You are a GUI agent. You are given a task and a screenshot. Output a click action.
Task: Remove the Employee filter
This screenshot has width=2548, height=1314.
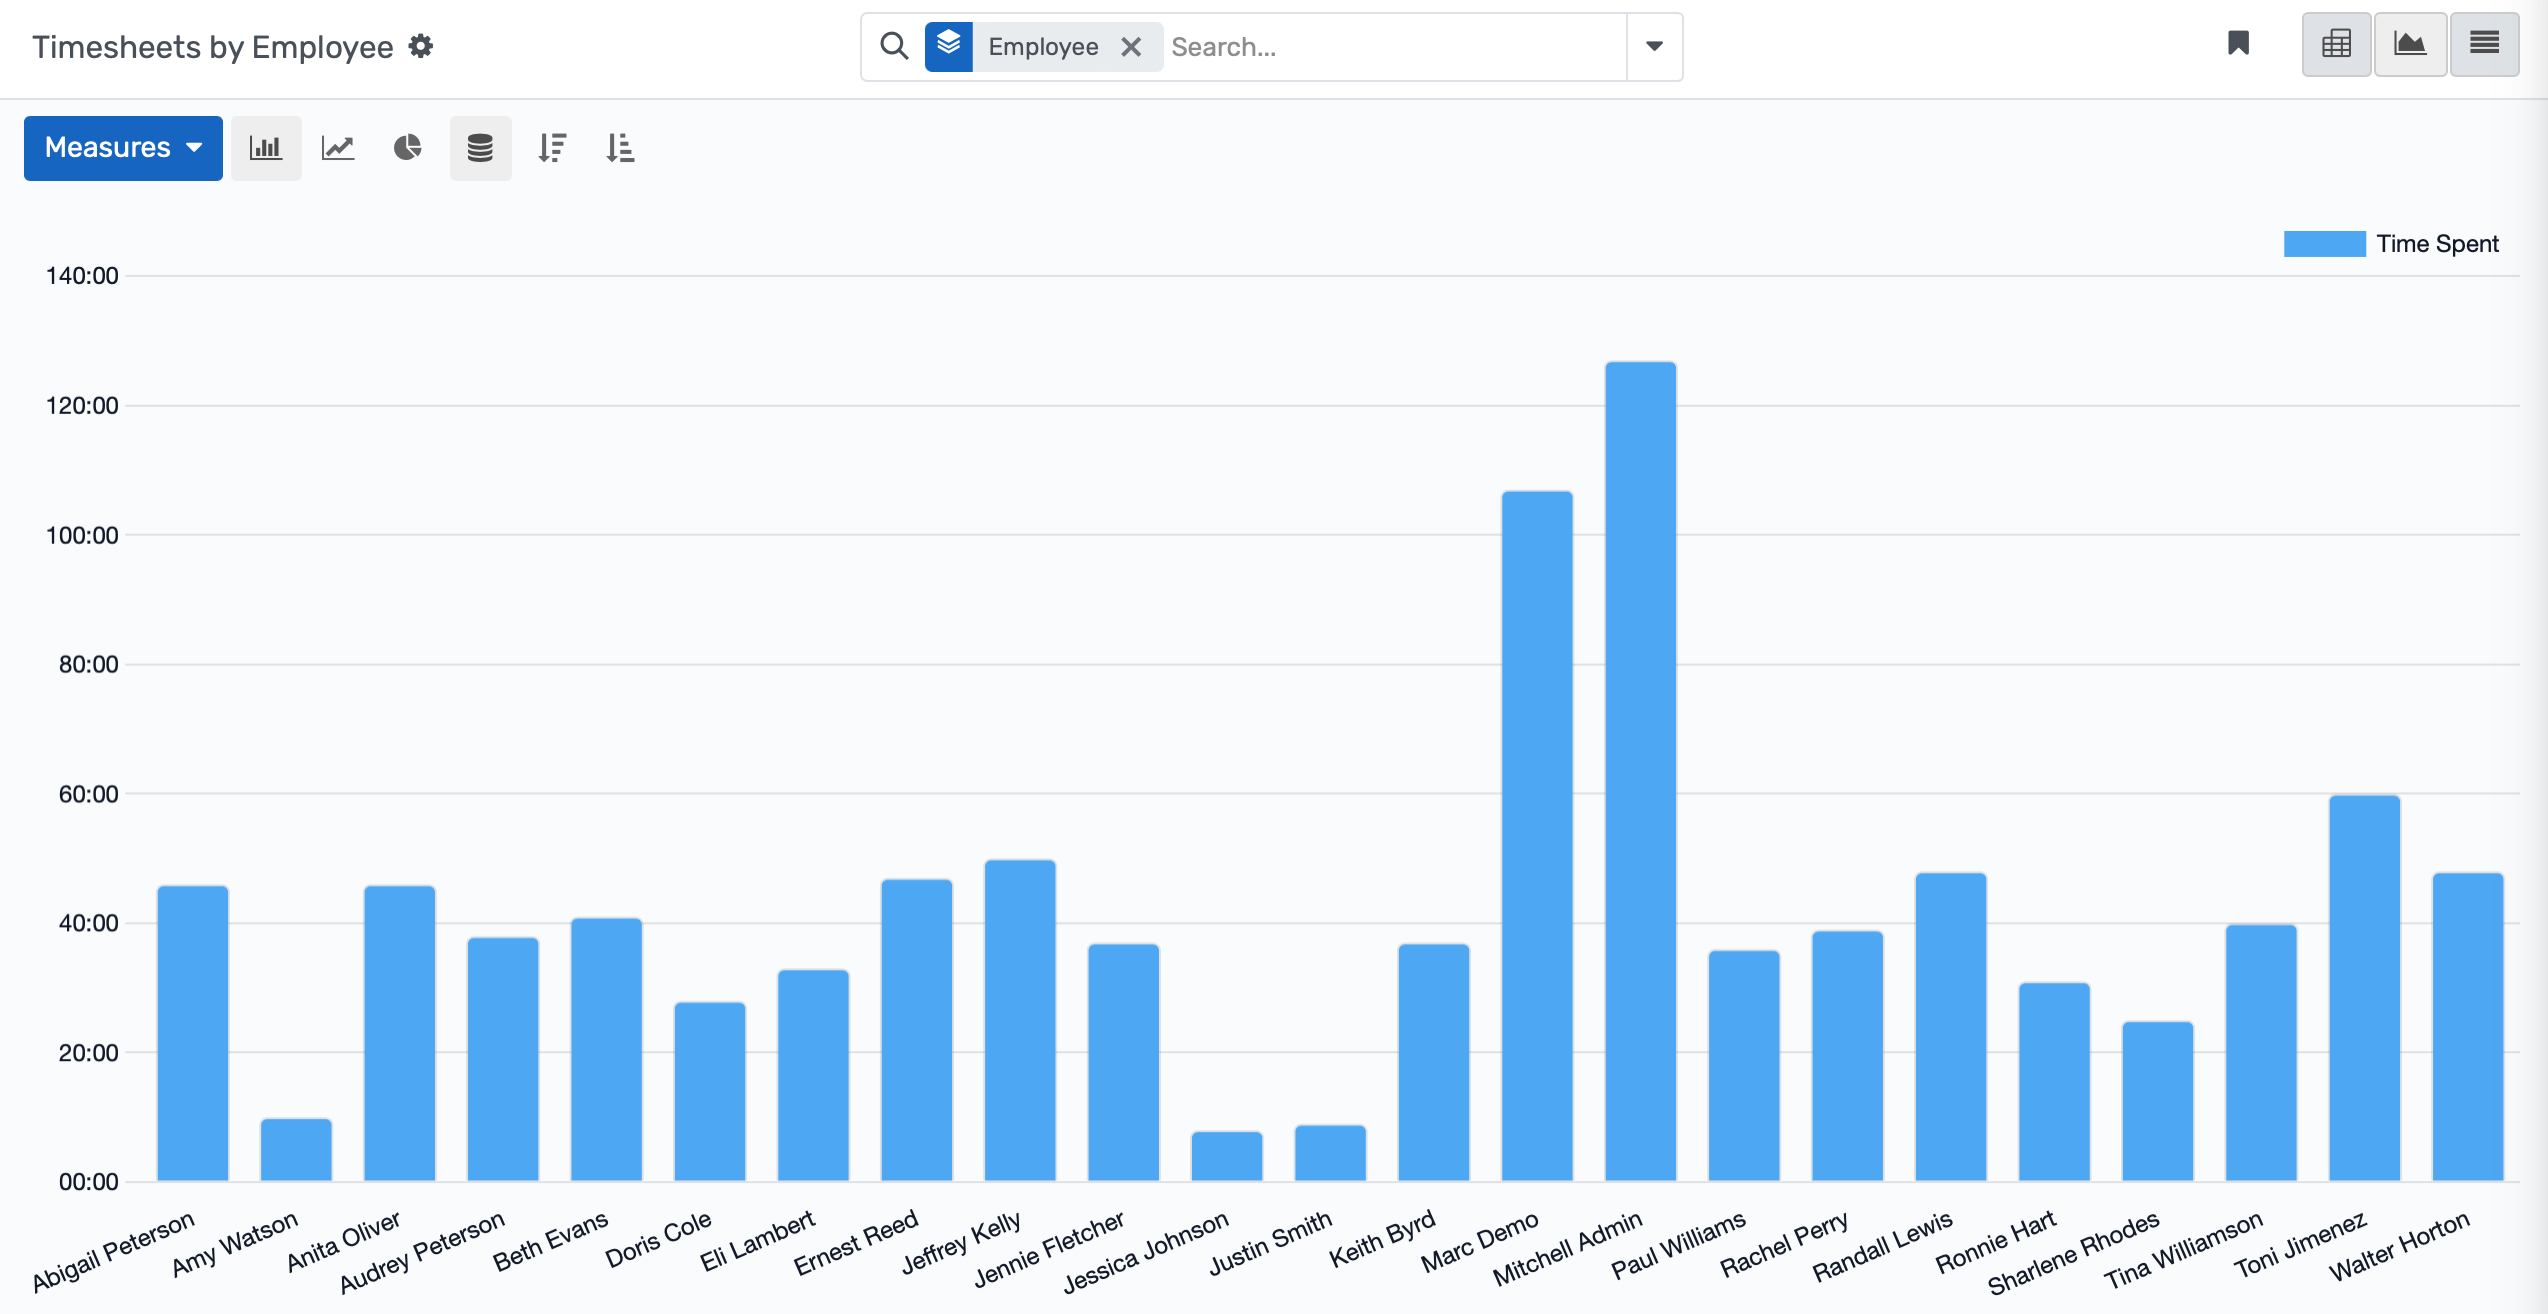pos(1131,46)
